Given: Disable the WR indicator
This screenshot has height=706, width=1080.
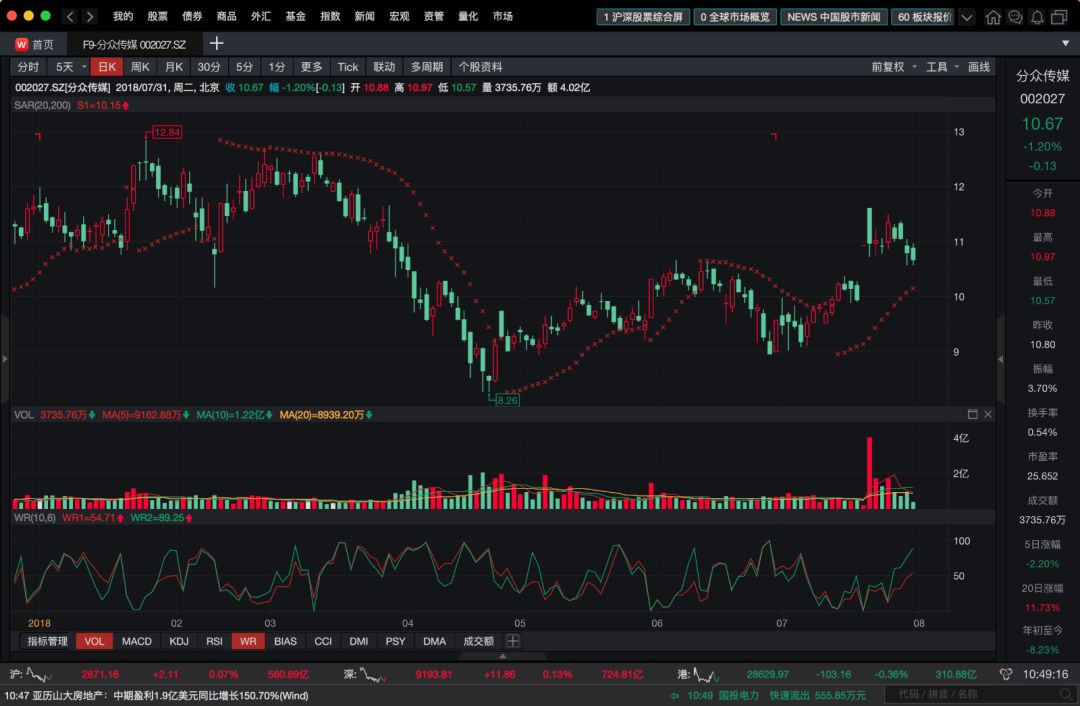Looking at the screenshot, I should pos(248,641).
